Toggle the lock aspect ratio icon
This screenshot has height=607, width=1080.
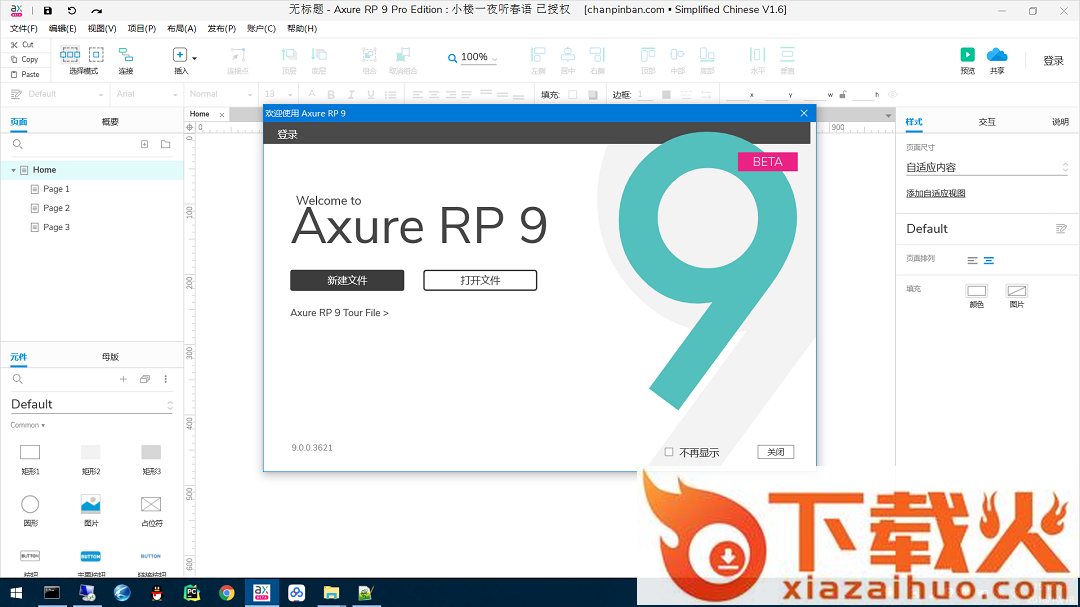click(x=842, y=94)
